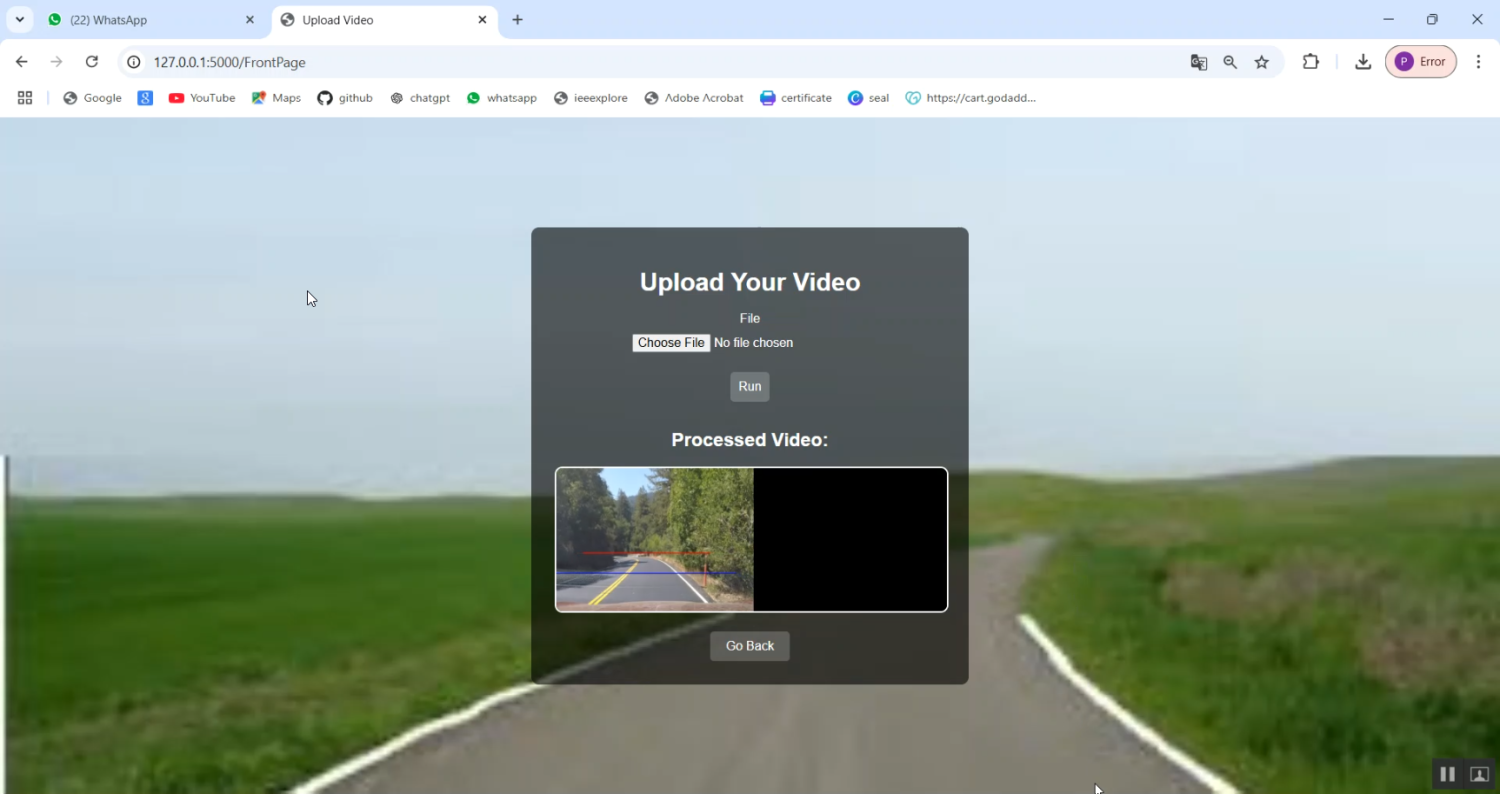Open the YouTube bookmark
The image size is (1500, 794).
[x=201, y=97]
